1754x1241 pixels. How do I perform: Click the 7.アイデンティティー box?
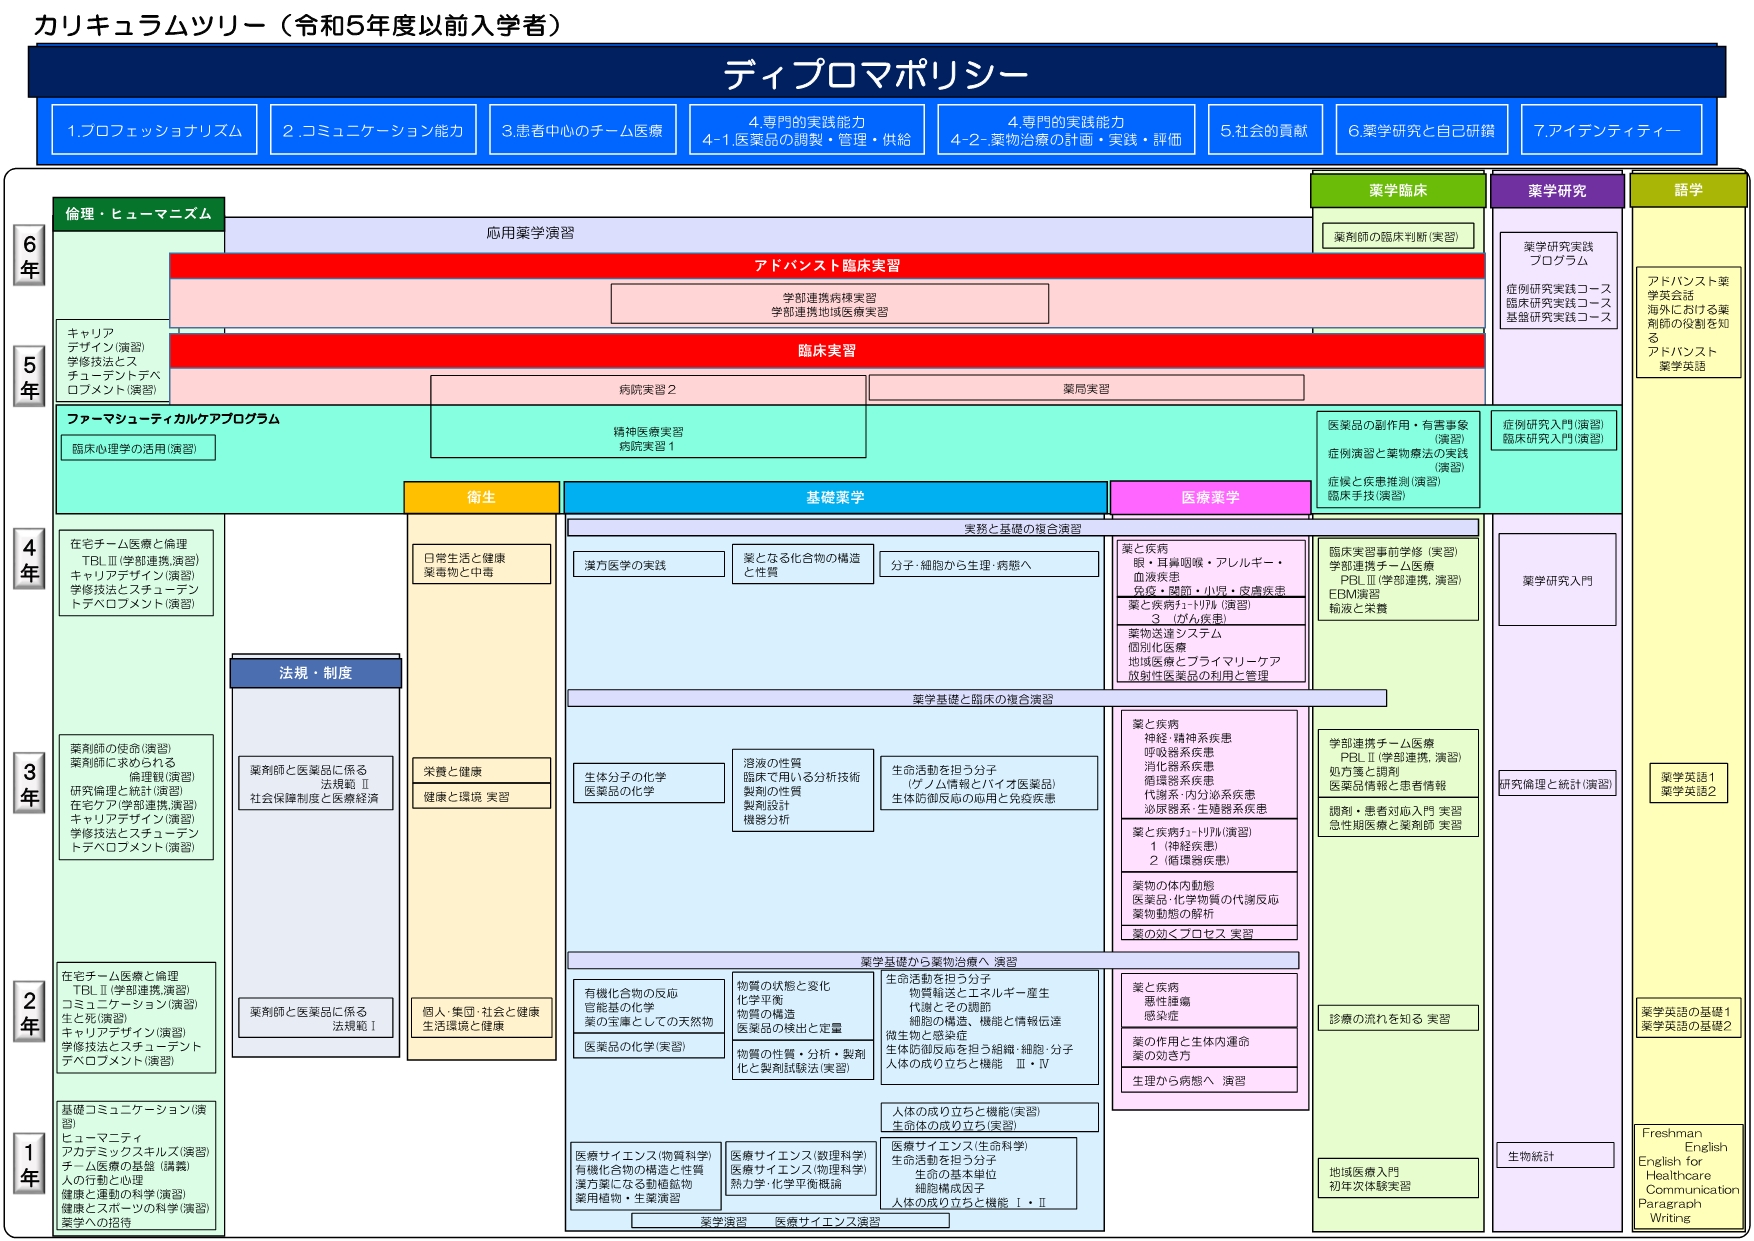click(1611, 130)
